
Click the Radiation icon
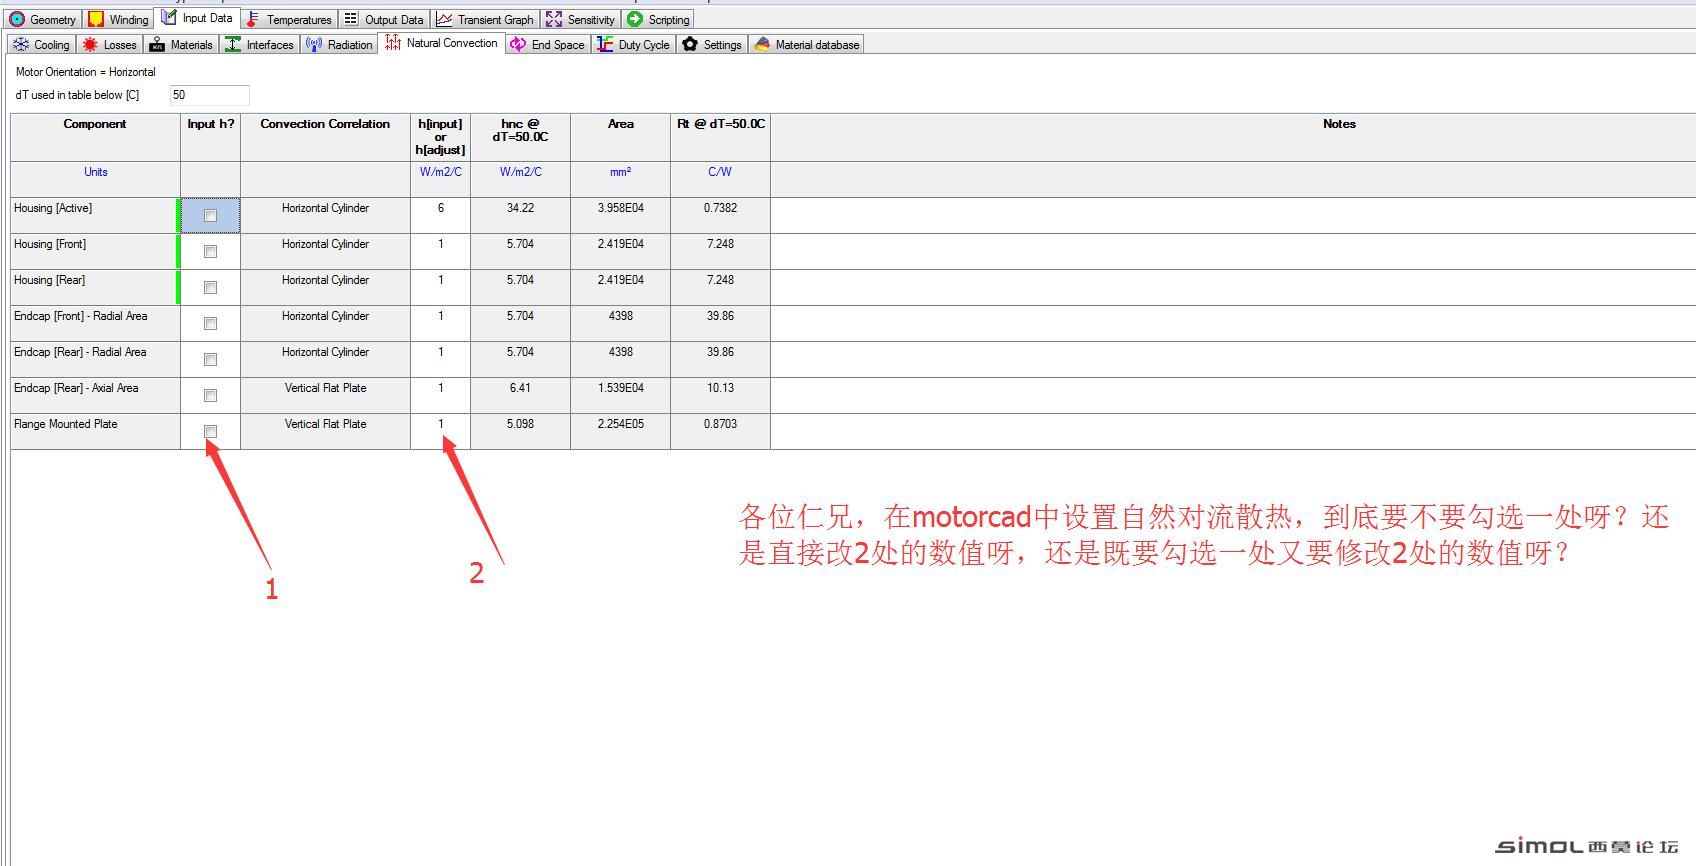click(x=314, y=44)
